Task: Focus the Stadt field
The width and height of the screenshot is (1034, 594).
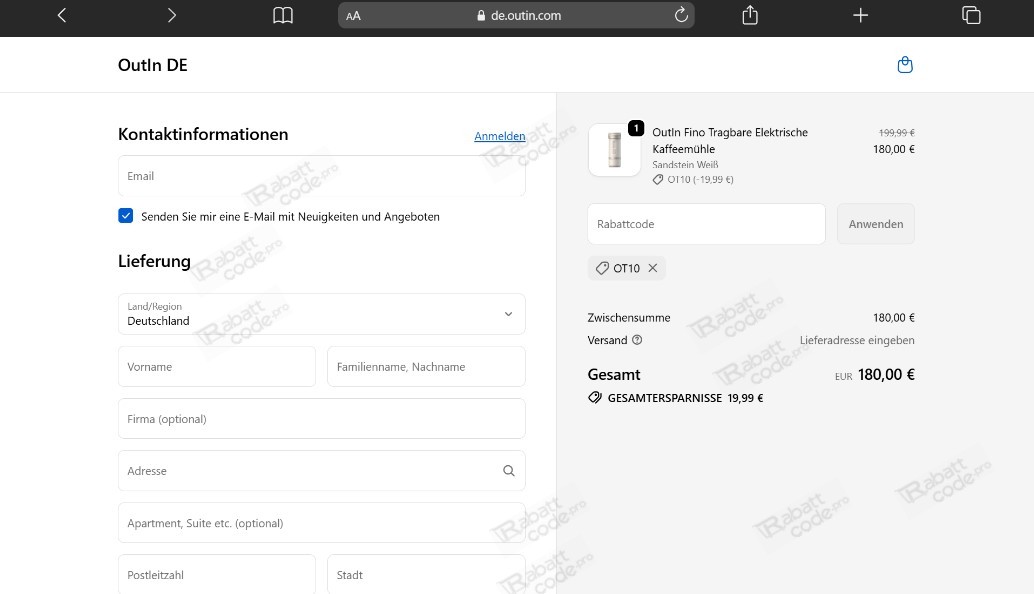Action: coord(426,574)
